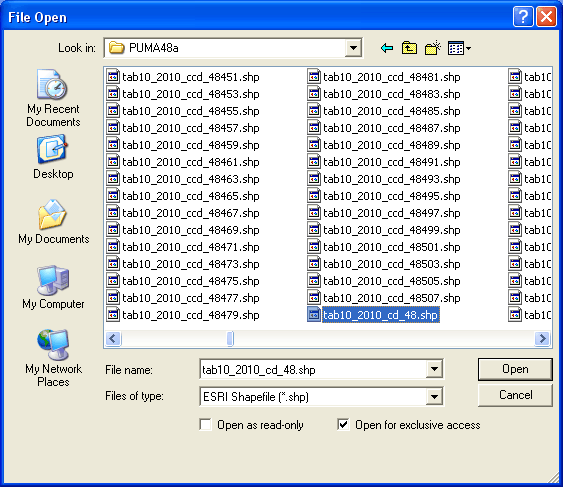Select file name tab10_2010_ccd_48501.shp
The image size is (563, 487).
(392, 247)
